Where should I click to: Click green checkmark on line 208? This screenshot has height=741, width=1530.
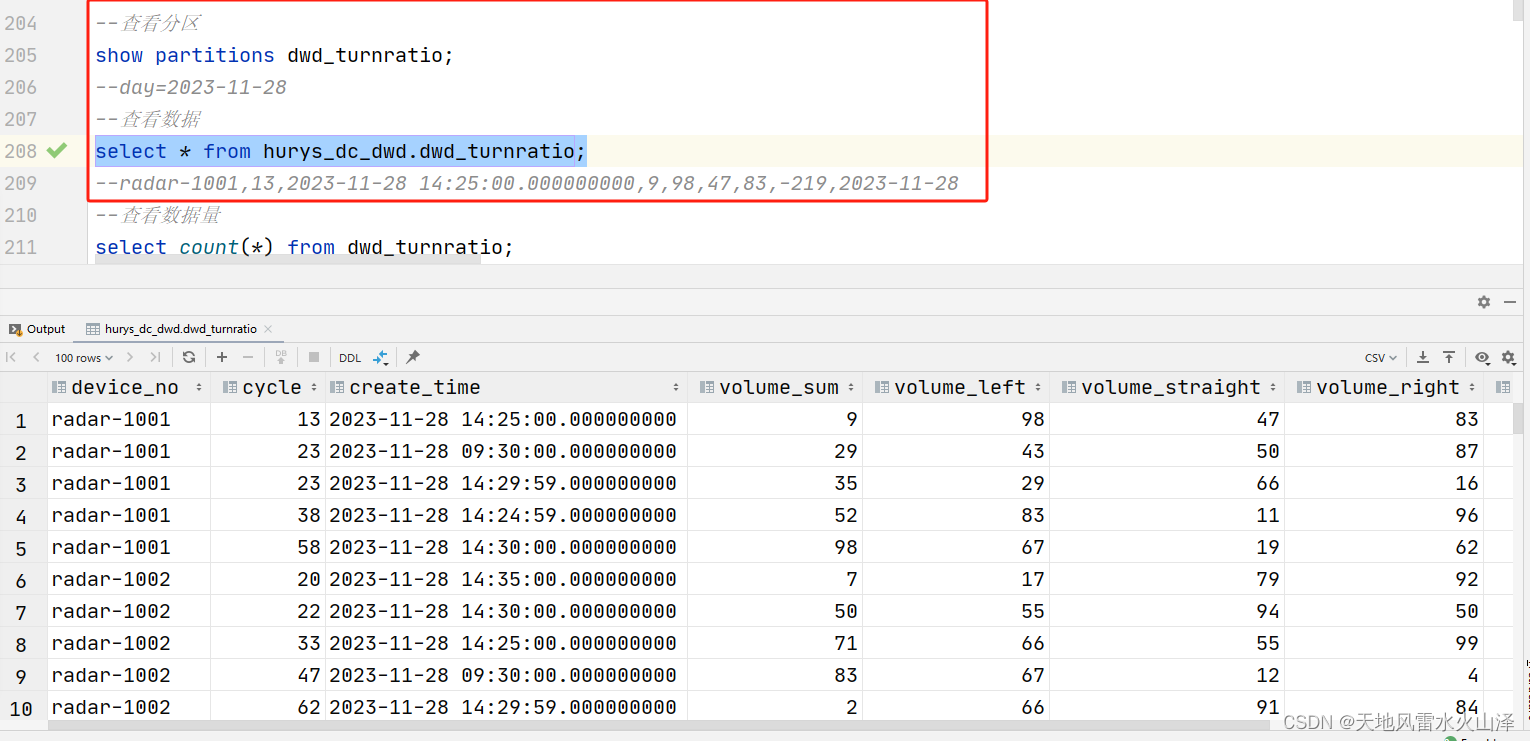57,151
